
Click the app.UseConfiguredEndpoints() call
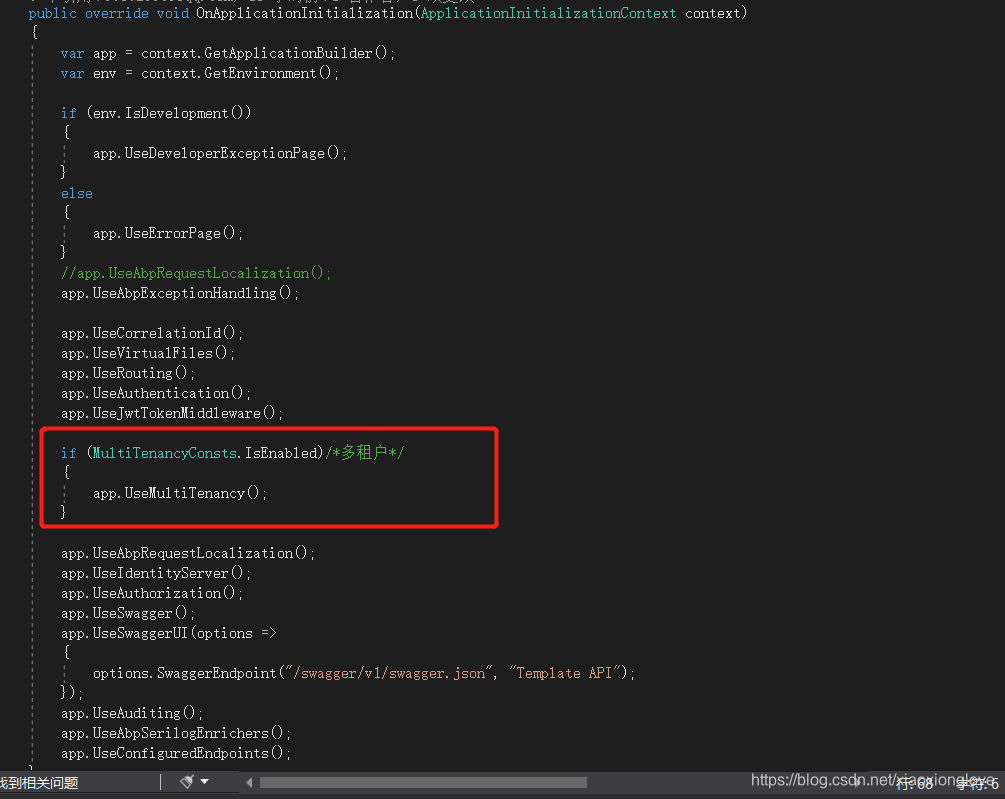(175, 753)
